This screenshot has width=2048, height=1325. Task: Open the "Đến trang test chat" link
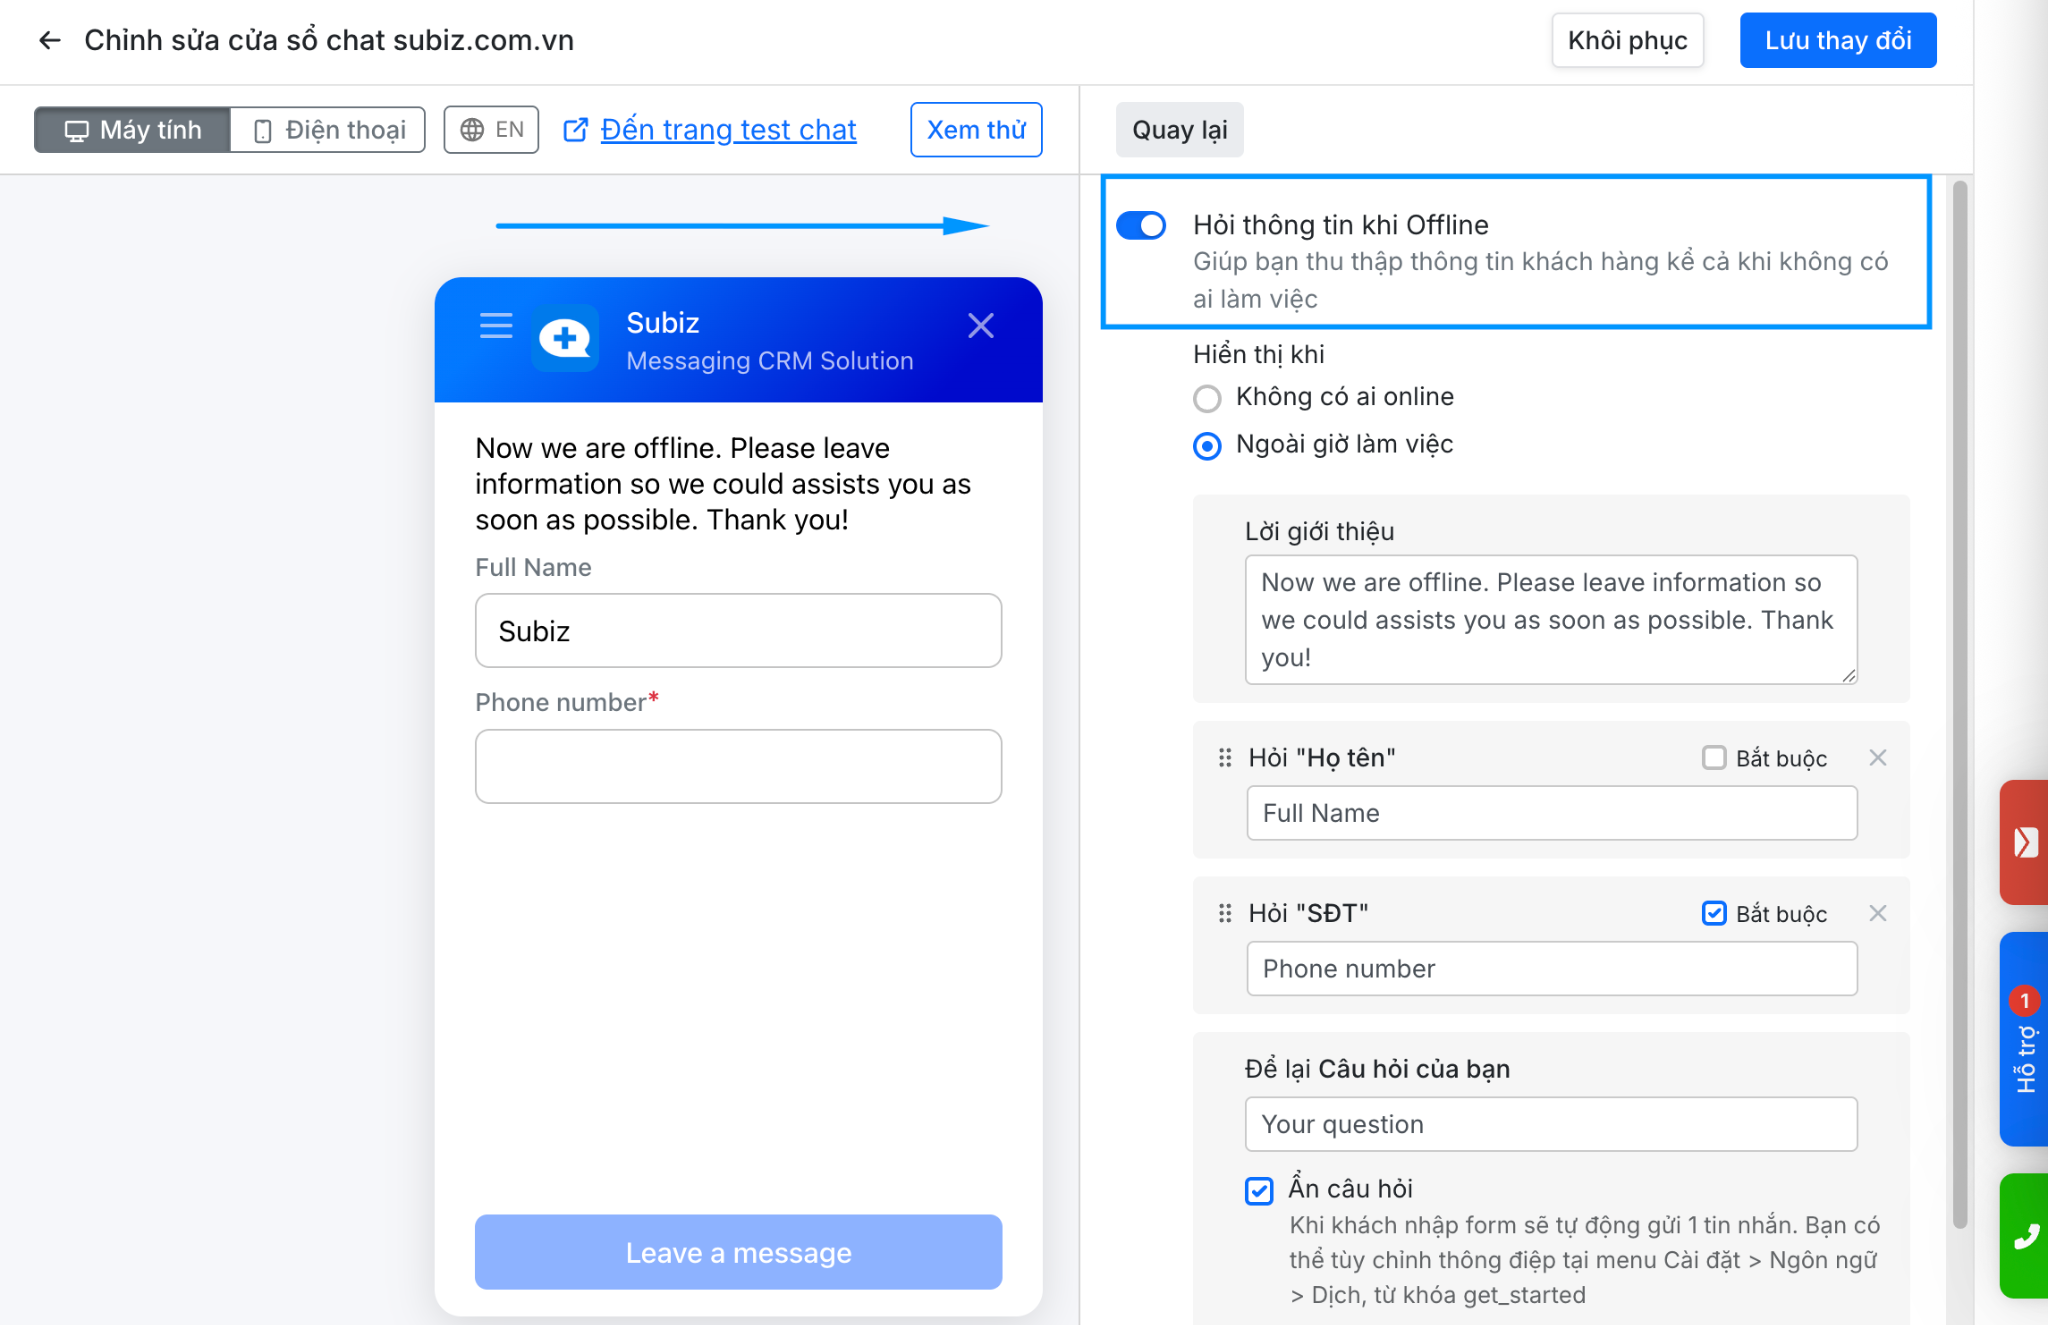tap(727, 130)
